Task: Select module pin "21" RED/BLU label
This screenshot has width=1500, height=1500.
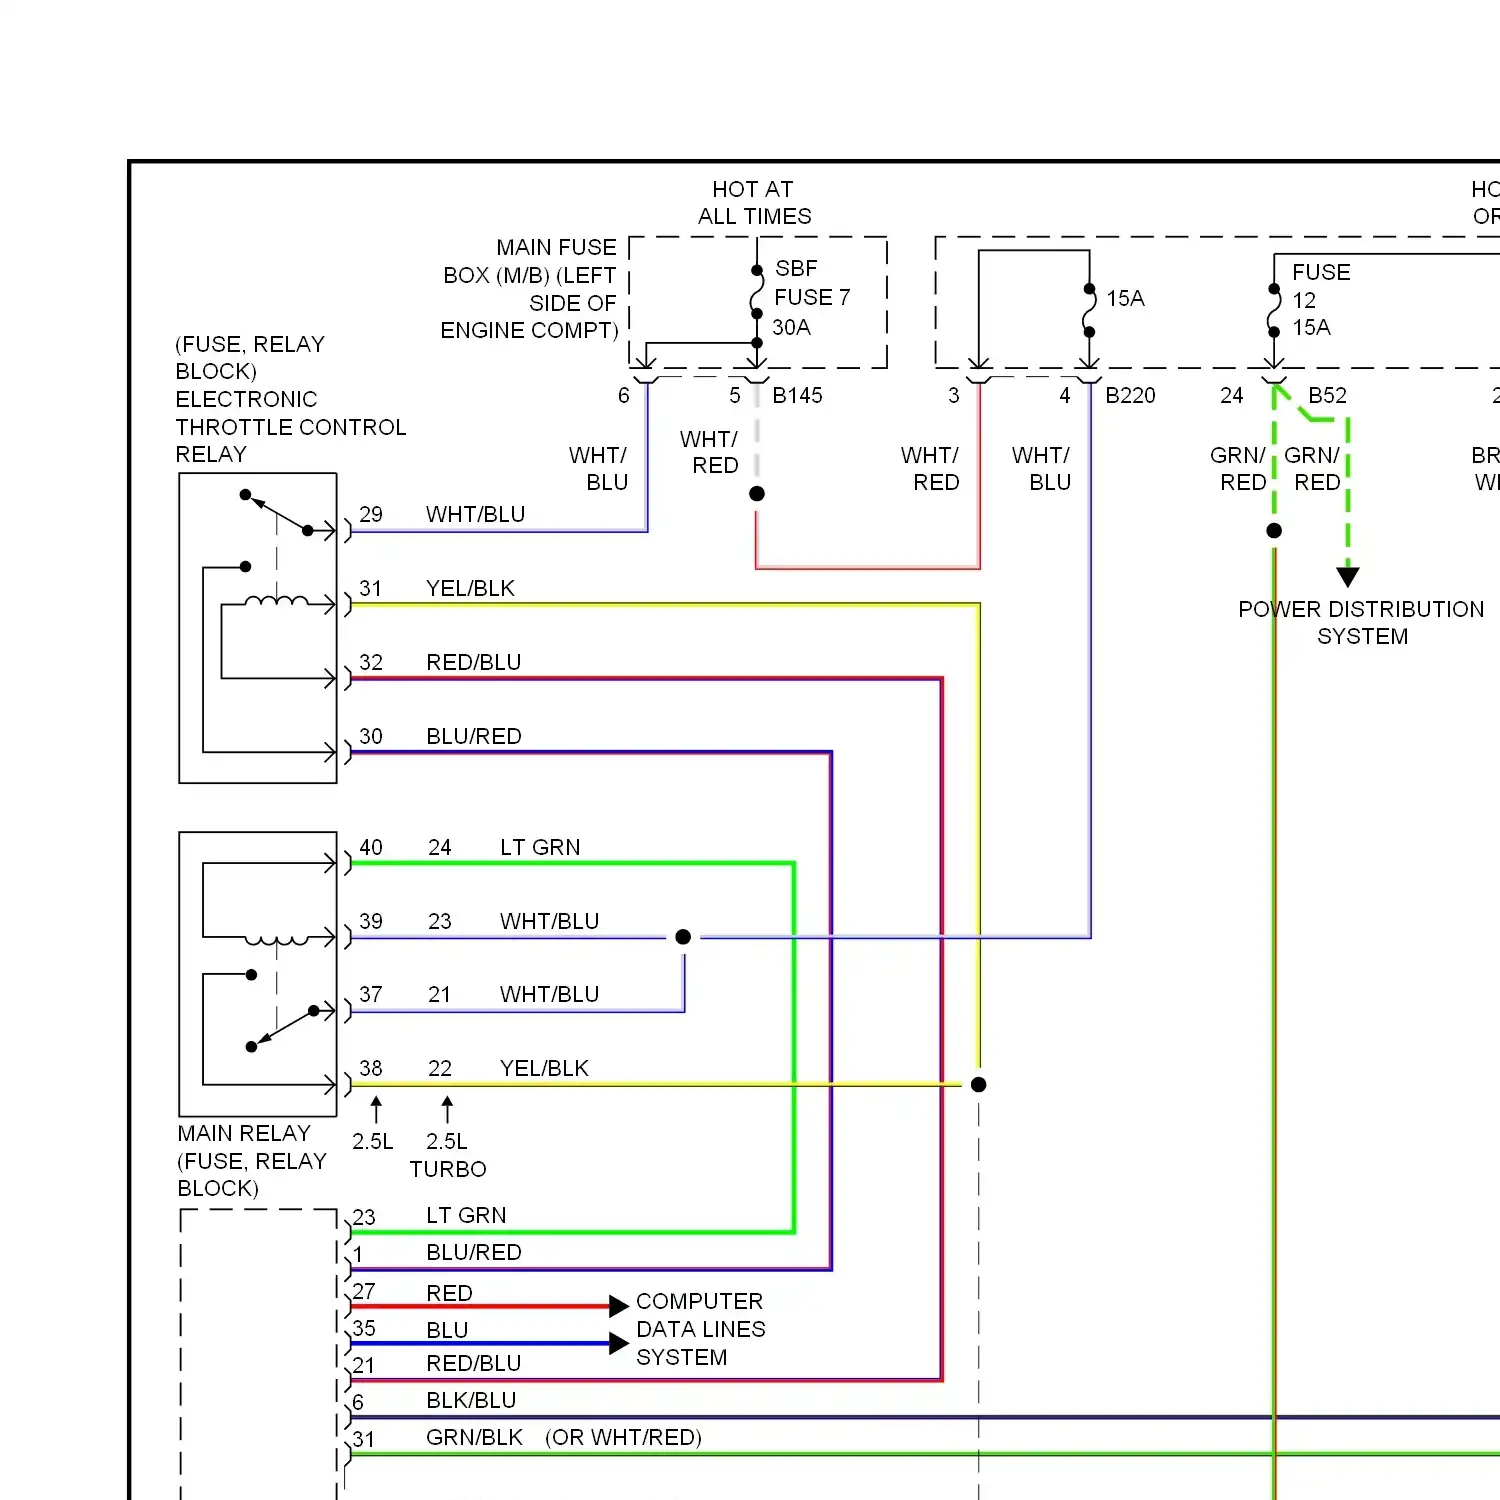Action: (x=473, y=1363)
